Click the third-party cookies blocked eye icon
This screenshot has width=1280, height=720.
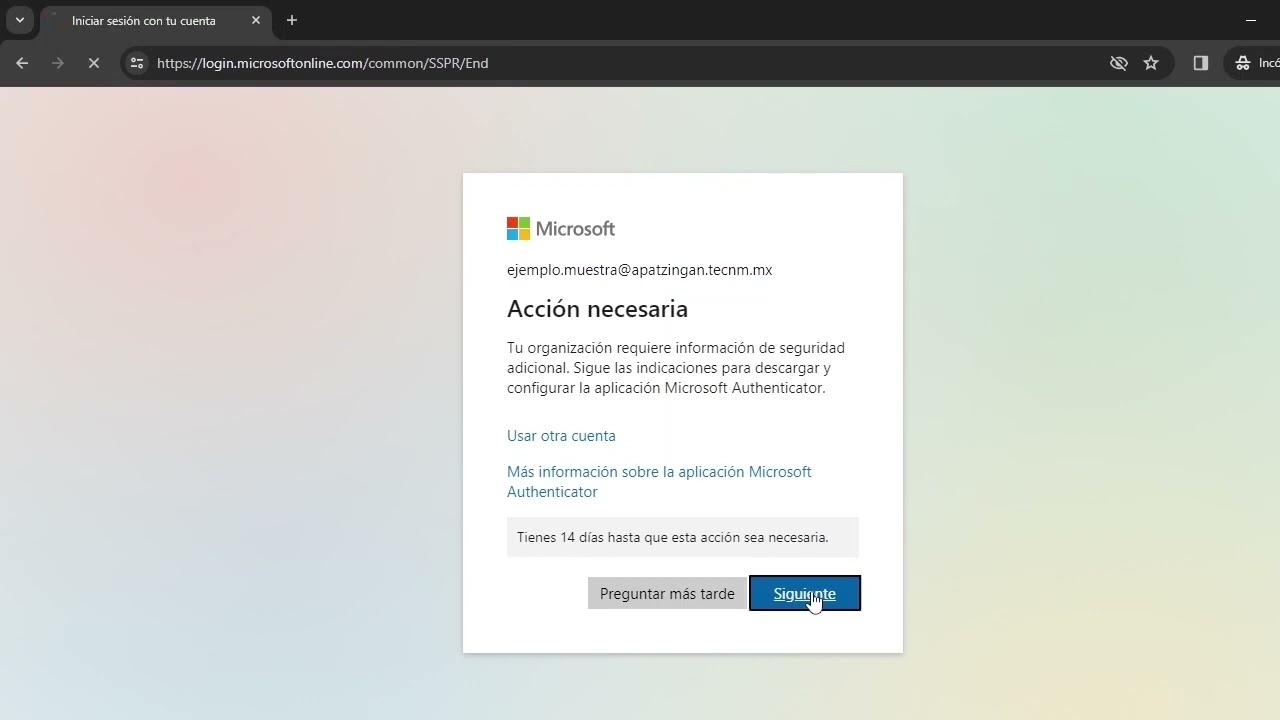(1118, 63)
